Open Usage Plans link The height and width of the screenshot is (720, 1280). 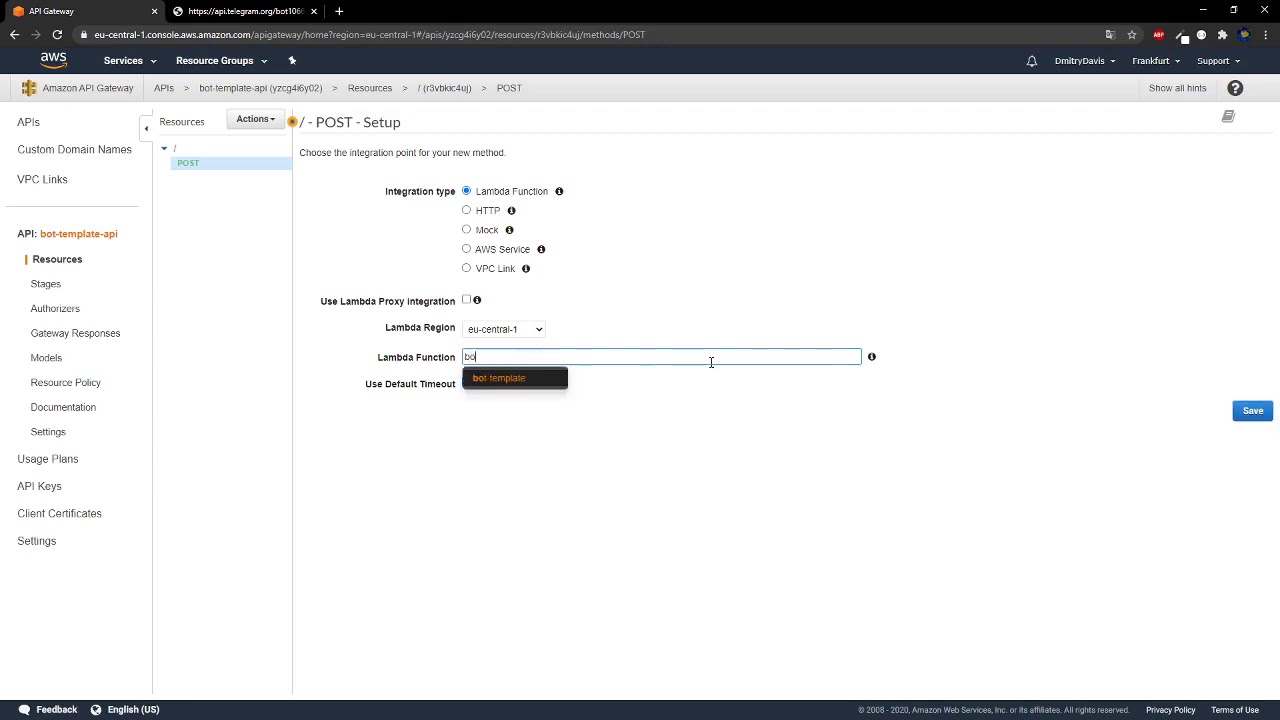pos(47,459)
